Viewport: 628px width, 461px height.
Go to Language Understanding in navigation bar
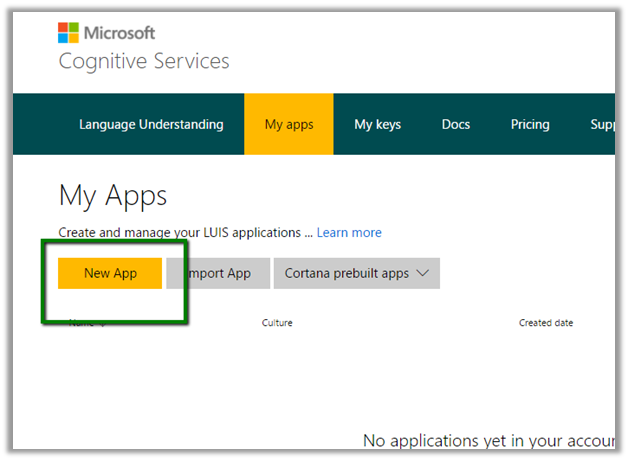(x=151, y=125)
